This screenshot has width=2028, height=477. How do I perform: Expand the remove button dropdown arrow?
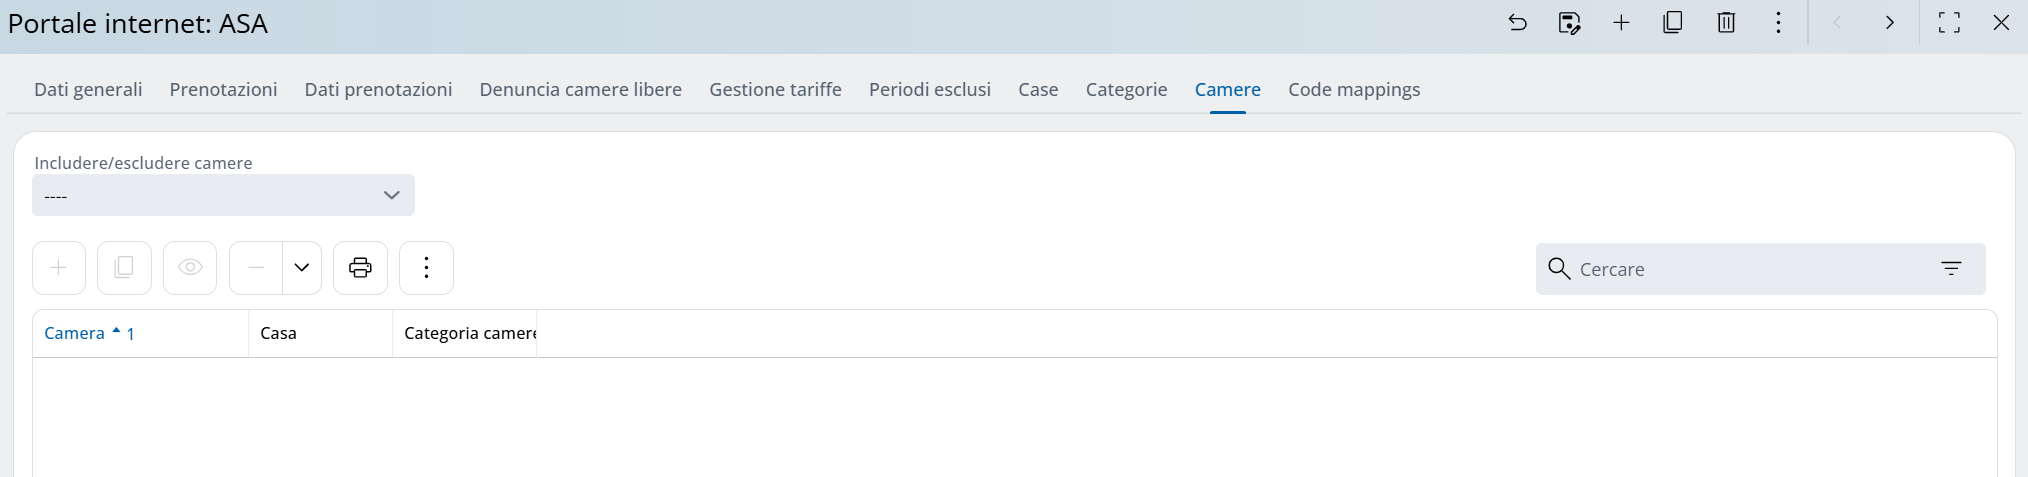coord(301,268)
